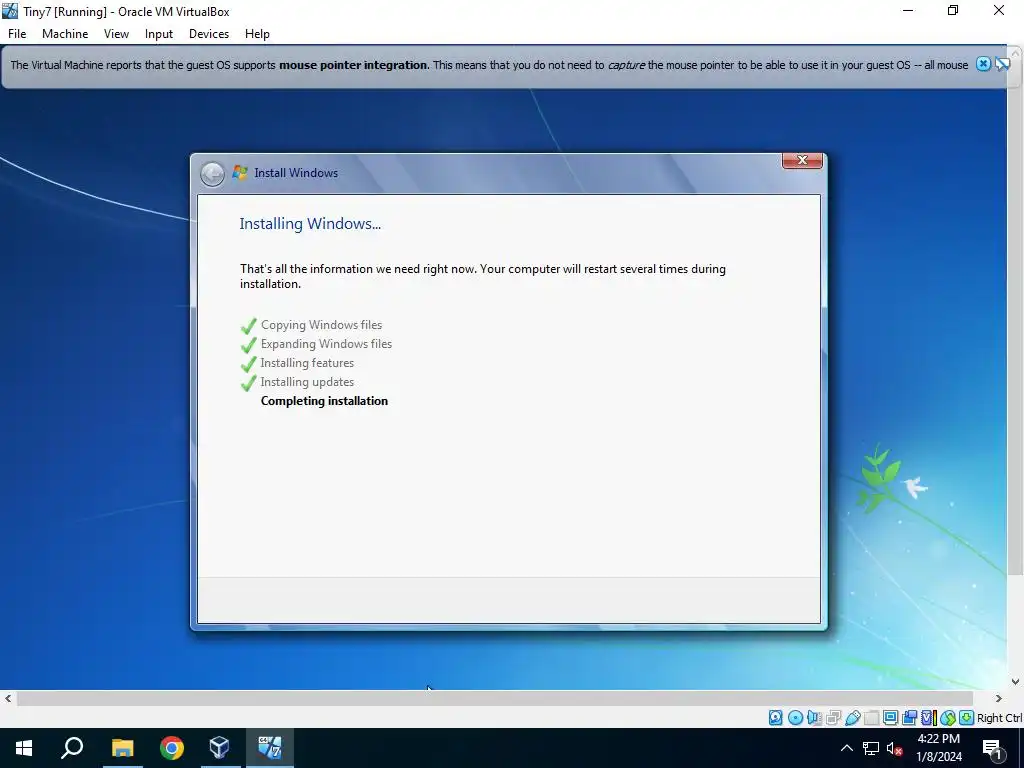Image resolution: width=1024 pixels, height=768 pixels.
Task: Click the "Right Ctrl" host key label
Action: [x=999, y=718]
